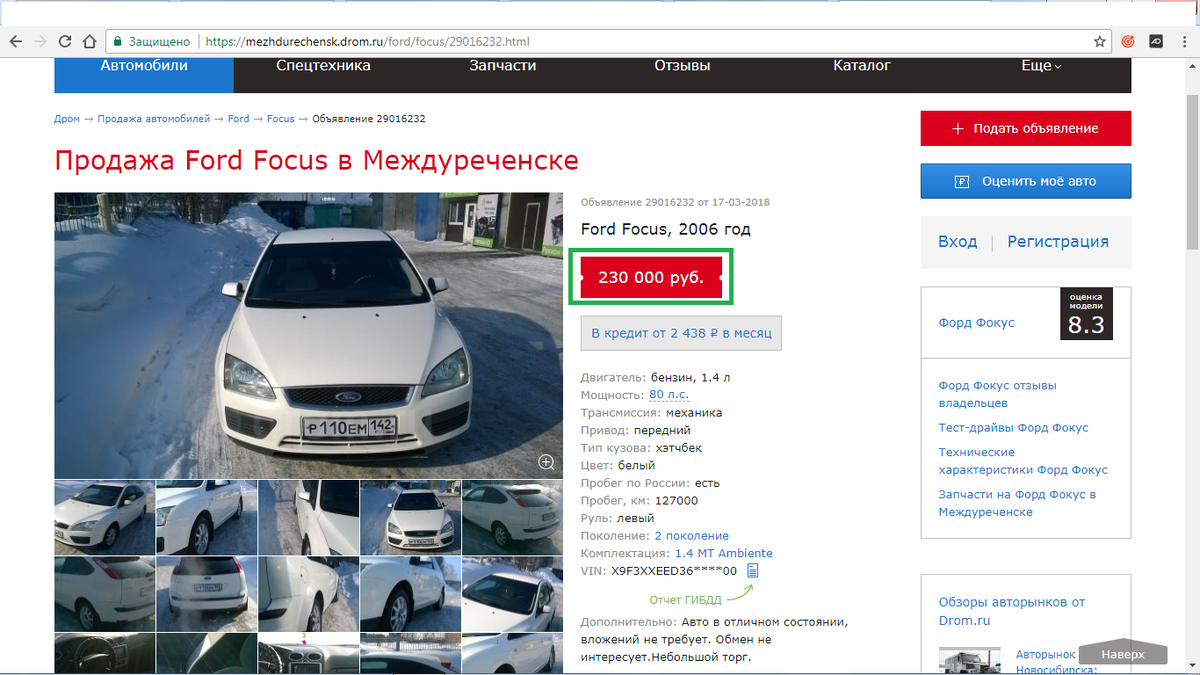Open the main white Ford Focus photo
The width and height of the screenshot is (1200, 675).
[x=309, y=335]
